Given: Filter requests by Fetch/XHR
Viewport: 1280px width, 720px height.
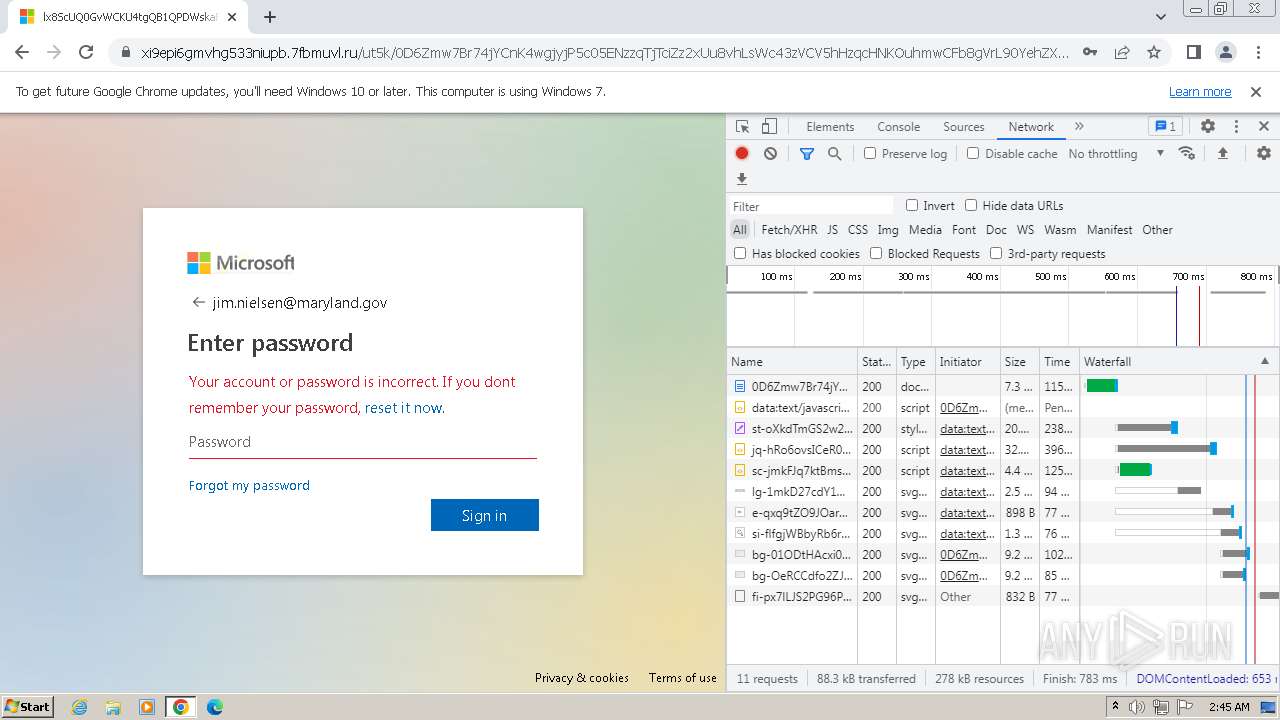Looking at the screenshot, I should point(789,230).
